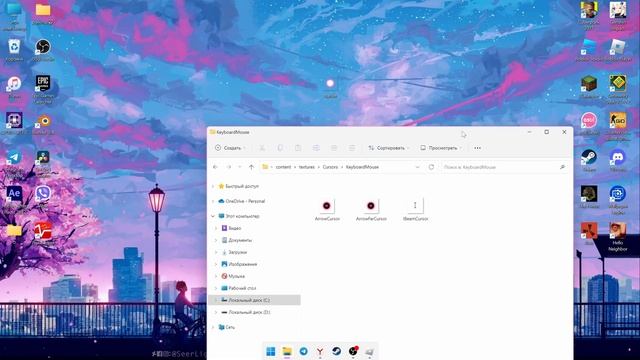Click the Explorer forward arrow

point(229,167)
